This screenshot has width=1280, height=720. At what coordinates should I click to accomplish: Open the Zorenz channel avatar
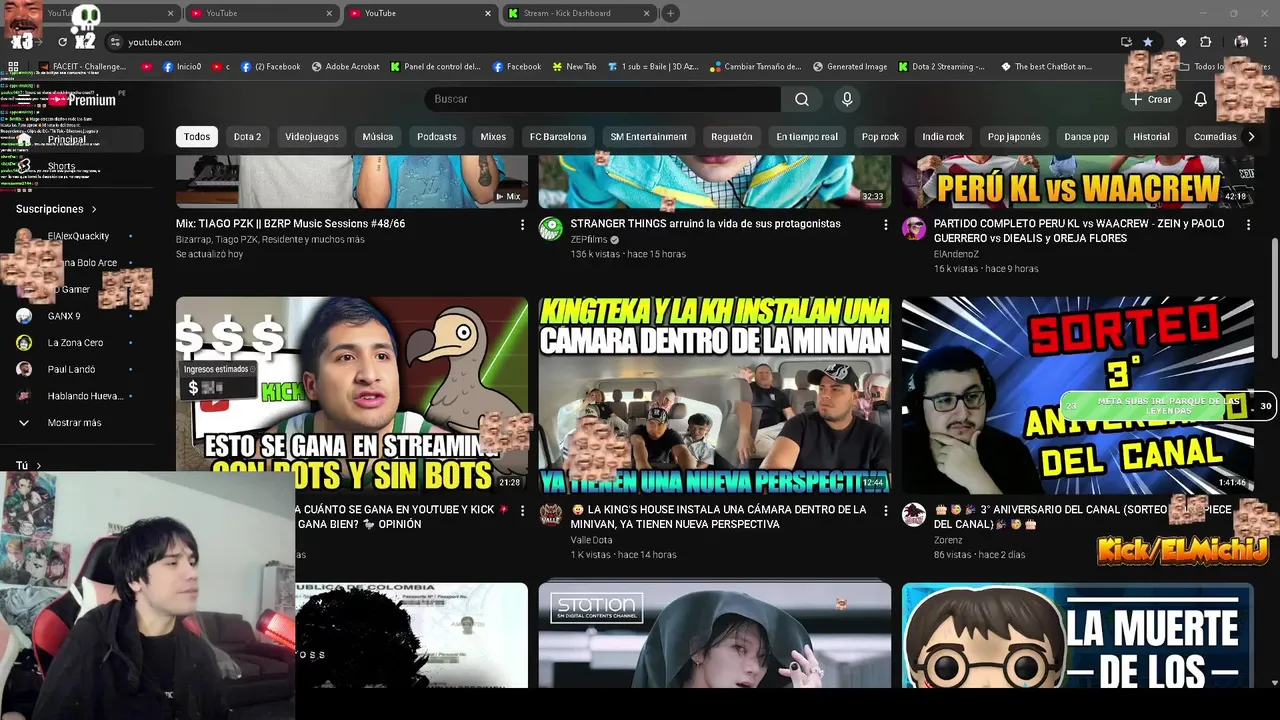click(x=914, y=515)
